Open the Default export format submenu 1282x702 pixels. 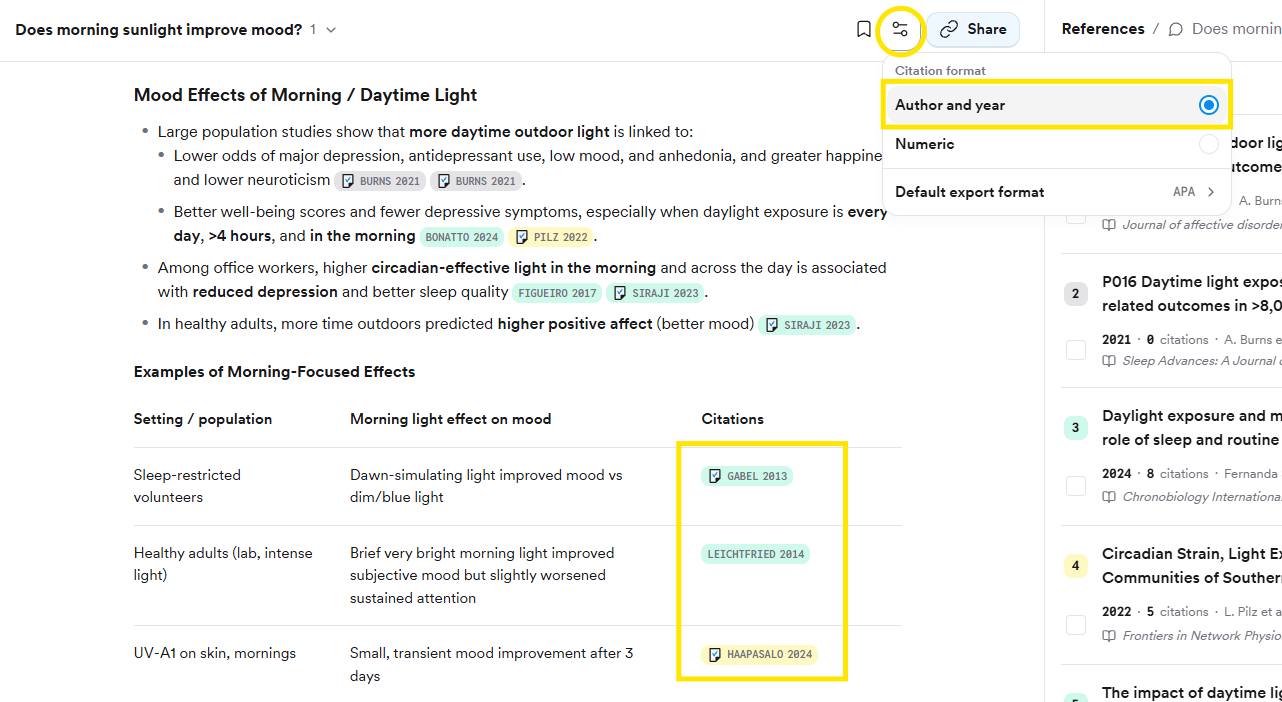pos(1056,192)
